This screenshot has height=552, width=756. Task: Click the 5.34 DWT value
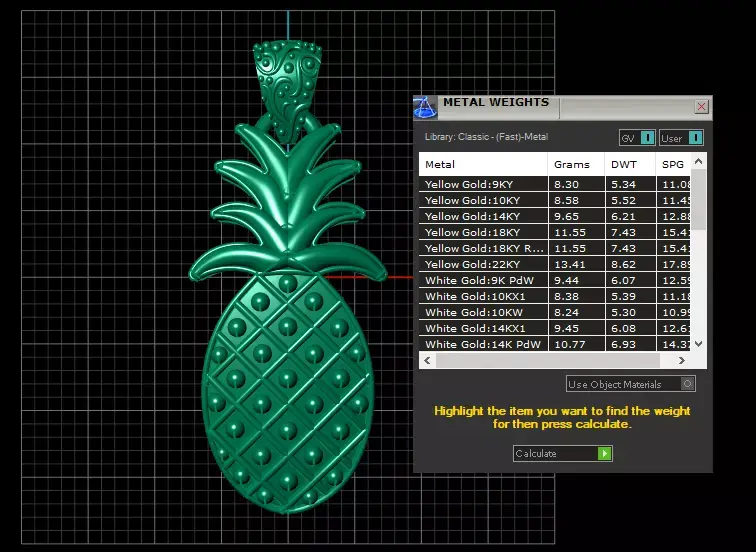(x=623, y=184)
